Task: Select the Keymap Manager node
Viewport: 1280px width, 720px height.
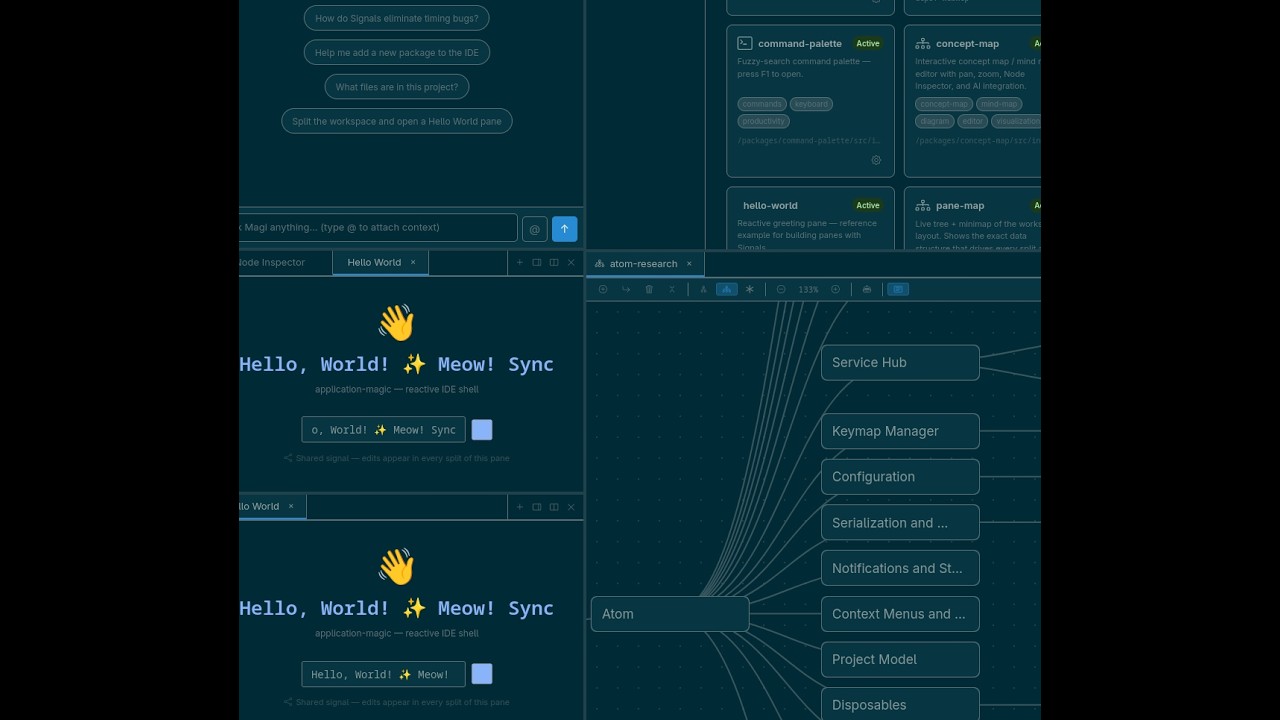Action: pyautogui.click(x=900, y=431)
